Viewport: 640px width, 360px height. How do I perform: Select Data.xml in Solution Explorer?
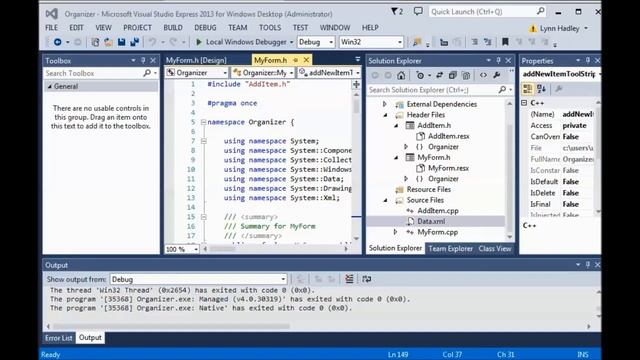(431, 221)
